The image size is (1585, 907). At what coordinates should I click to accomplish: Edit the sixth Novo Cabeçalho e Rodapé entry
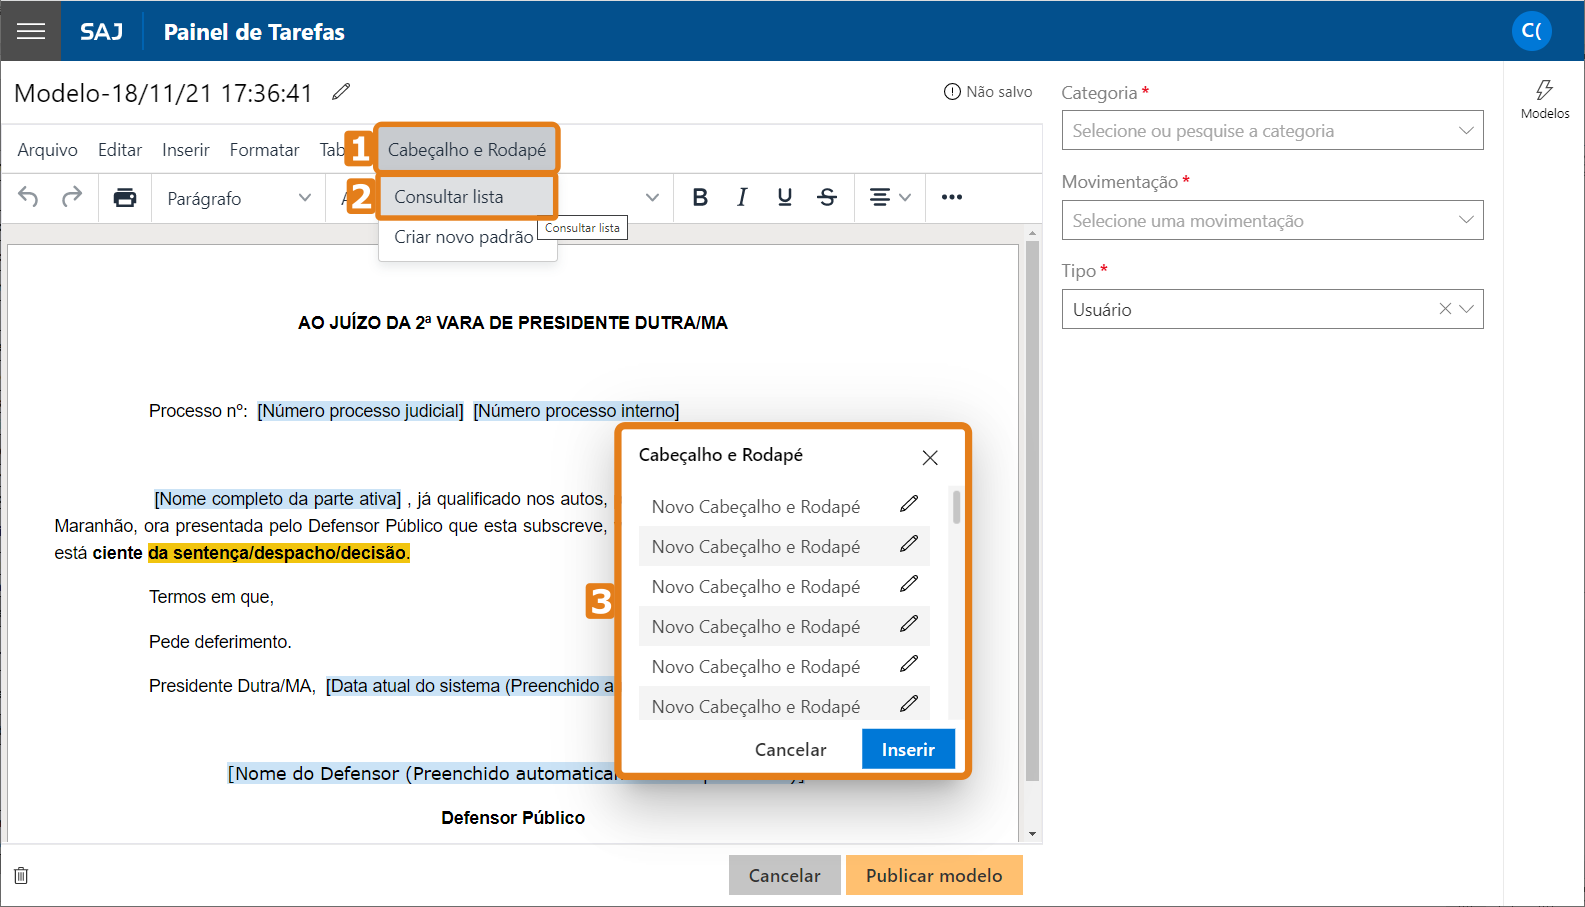(909, 704)
